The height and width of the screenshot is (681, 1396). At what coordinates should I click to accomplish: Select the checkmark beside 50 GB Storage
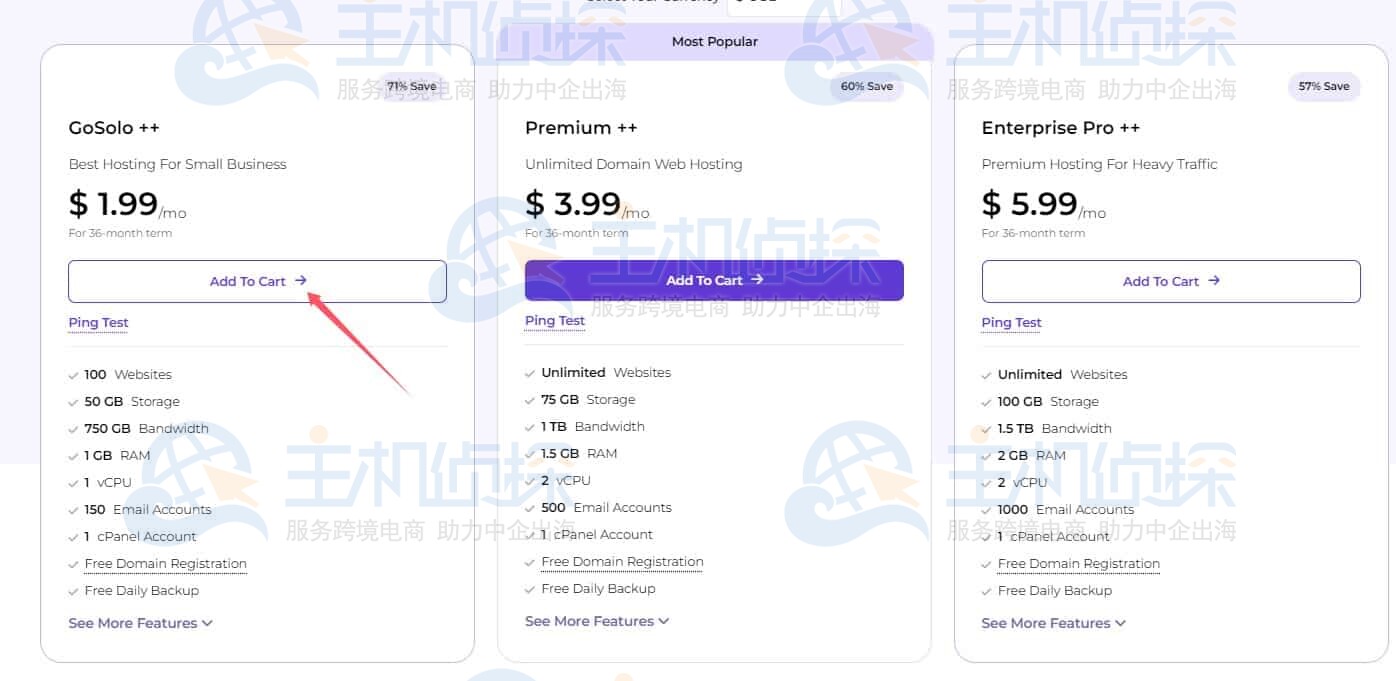coord(72,401)
